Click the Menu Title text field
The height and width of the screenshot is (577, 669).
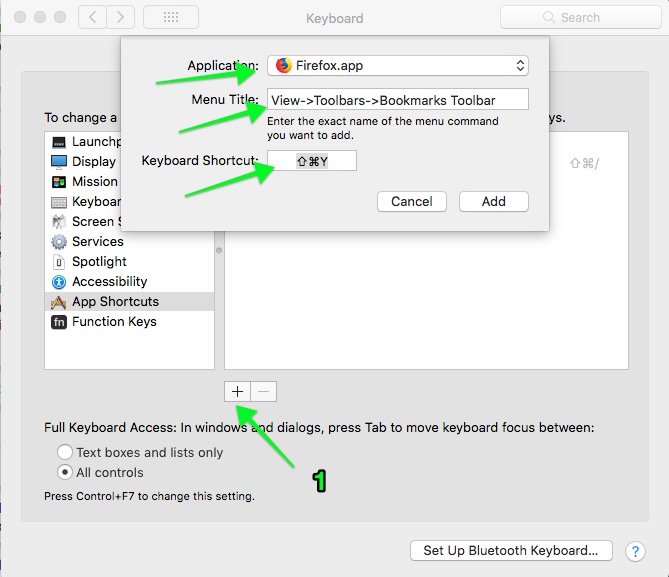[398, 99]
